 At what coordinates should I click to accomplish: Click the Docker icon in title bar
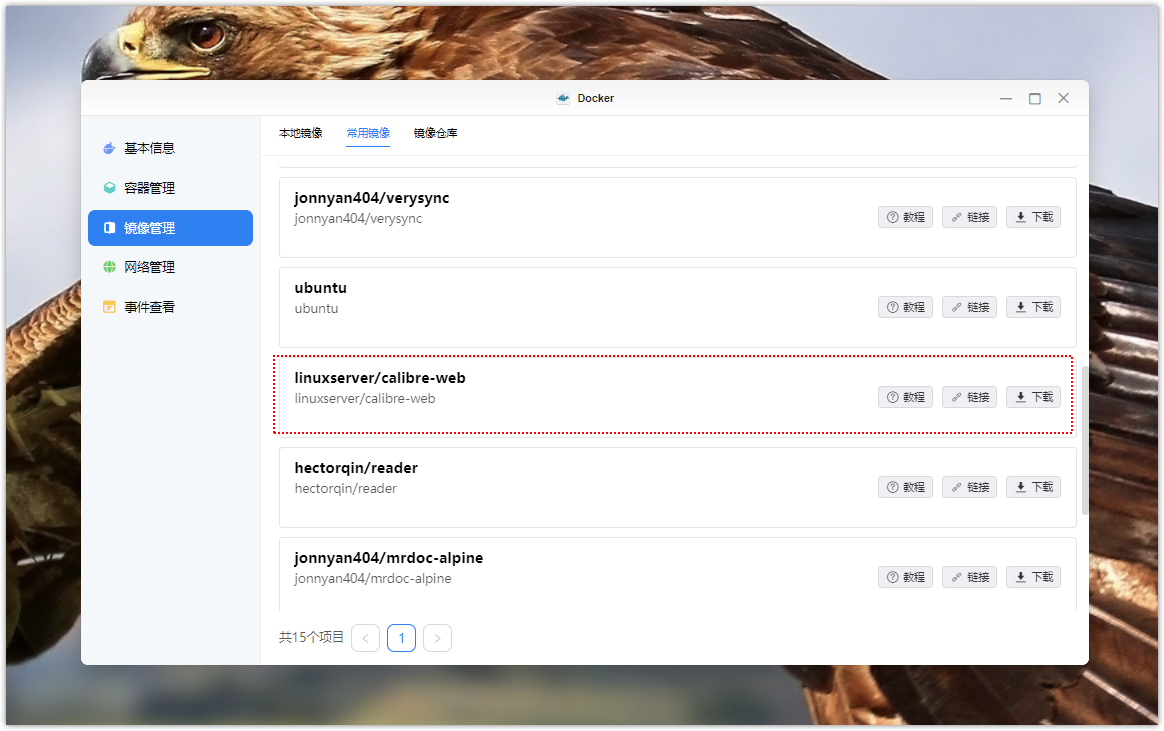tap(563, 98)
